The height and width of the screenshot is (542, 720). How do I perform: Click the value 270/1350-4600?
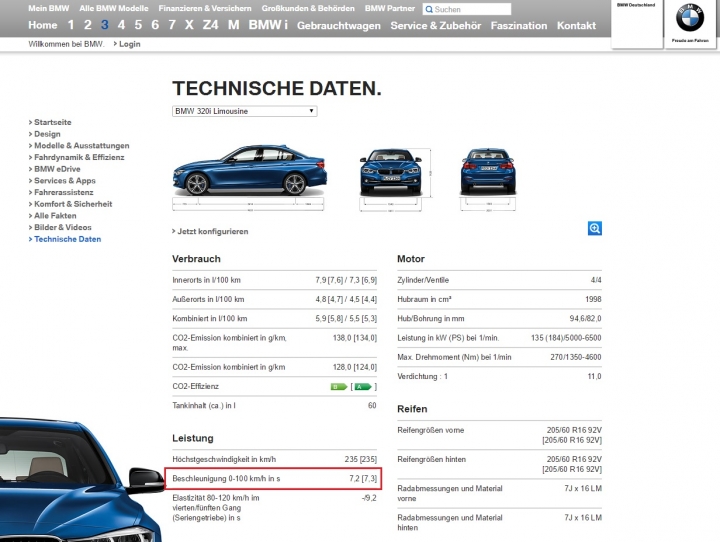576,357
